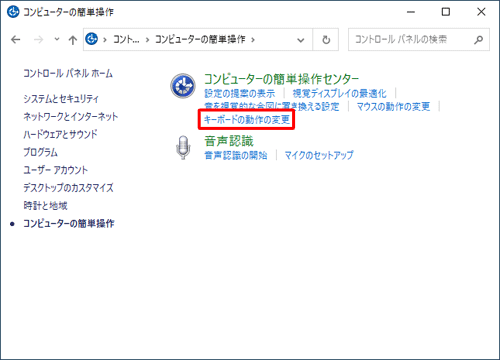Screen dimensions: 500x360
Task: Click the Ease of Access Center icon
Action: (183, 86)
